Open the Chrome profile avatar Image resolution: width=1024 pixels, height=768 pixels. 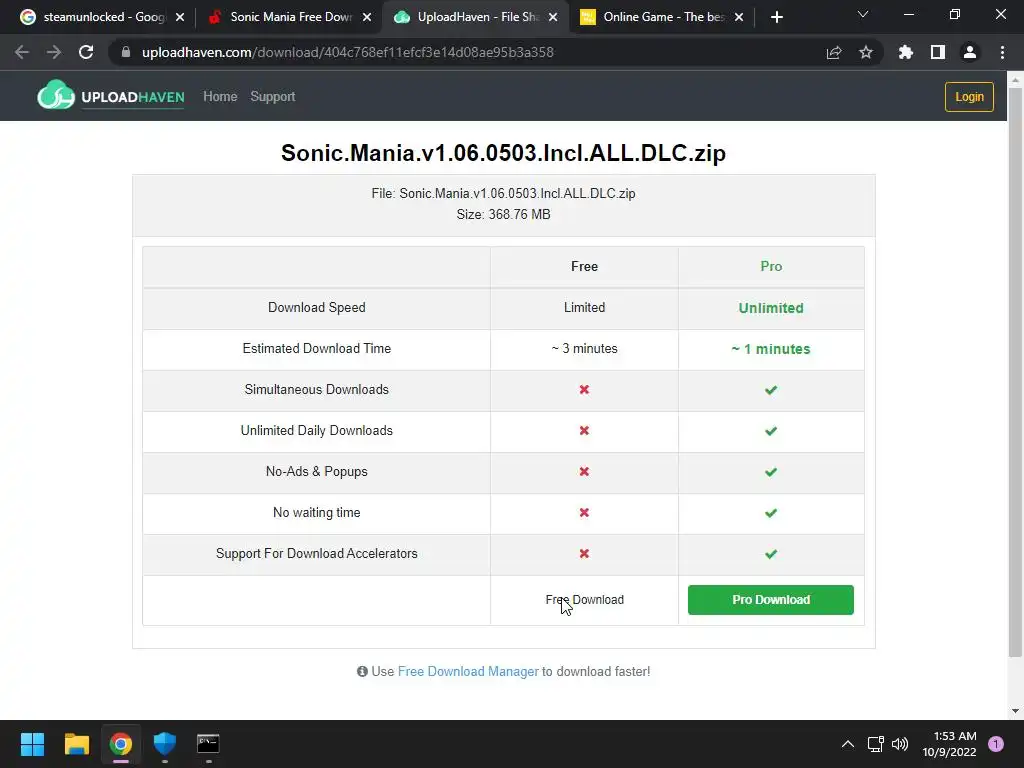point(970,52)
